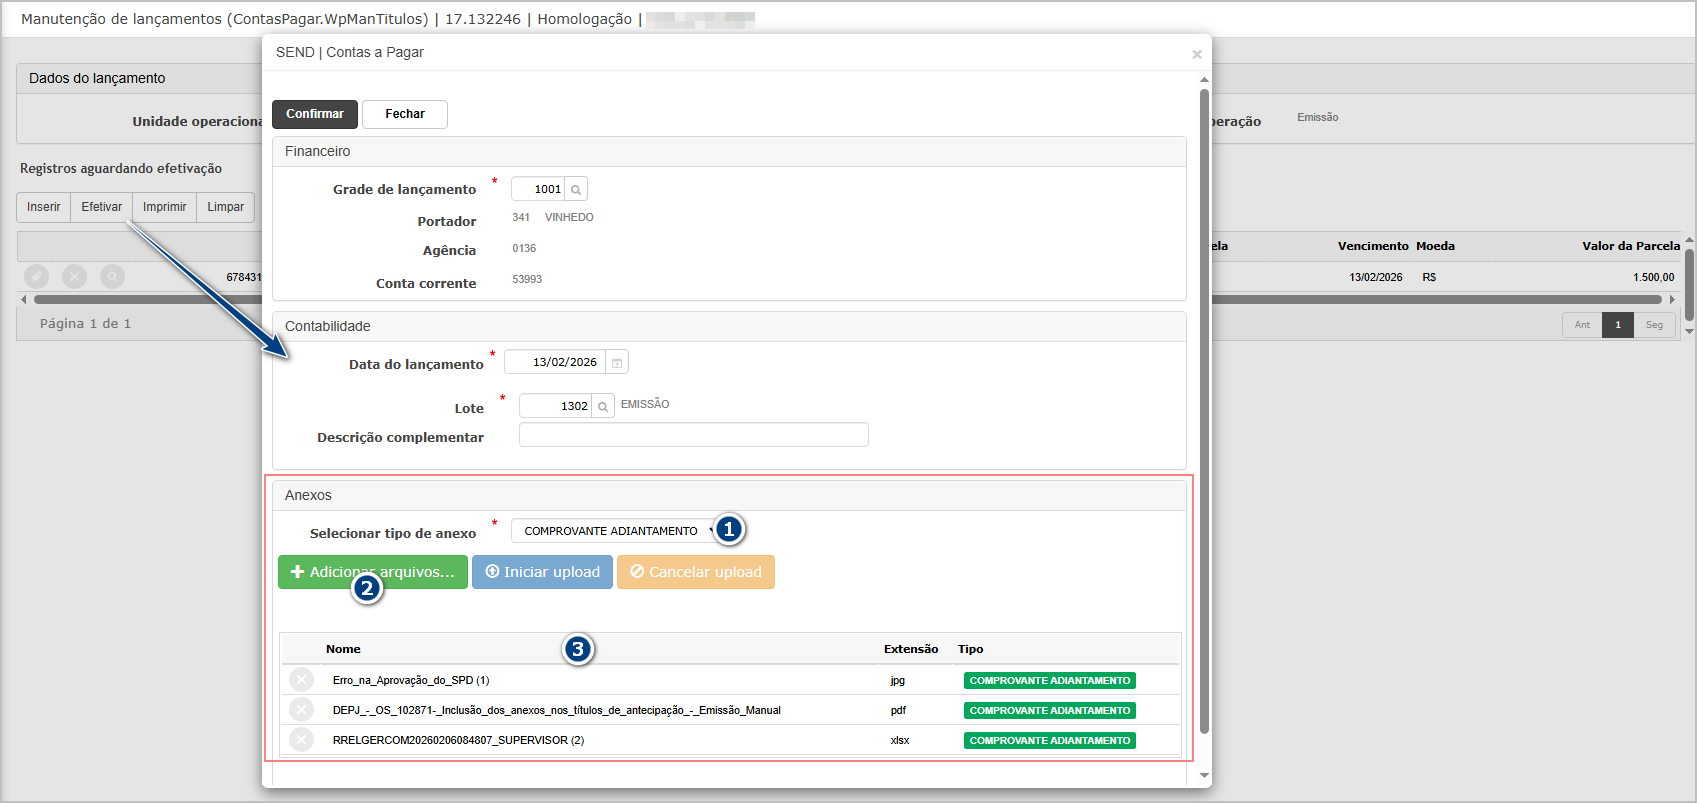Remove the RRELGERCOM xlsx attachment
This screenshot has width=1697, height=803.
(x=301, y=740)
